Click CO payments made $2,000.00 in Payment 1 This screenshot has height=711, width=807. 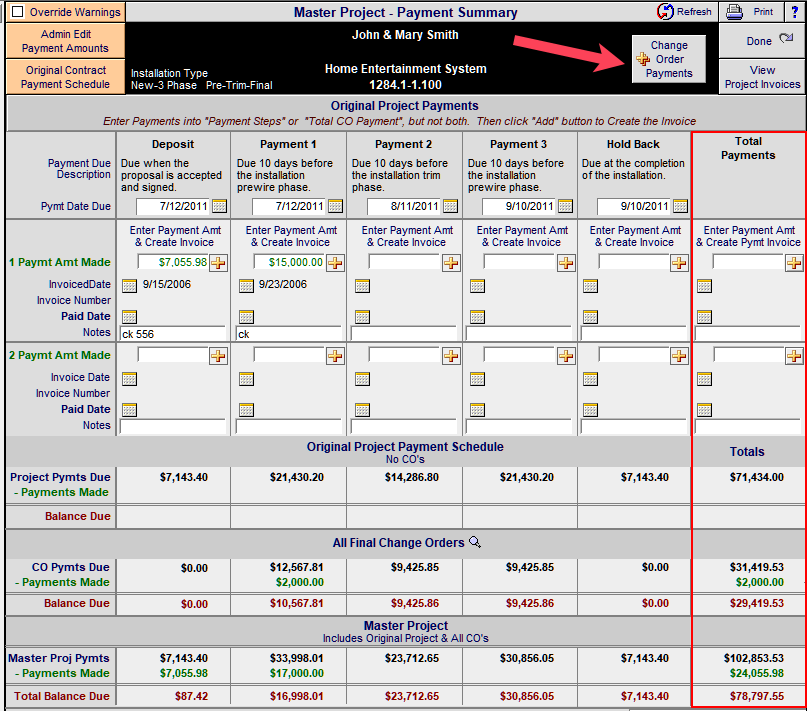point(300,582)
